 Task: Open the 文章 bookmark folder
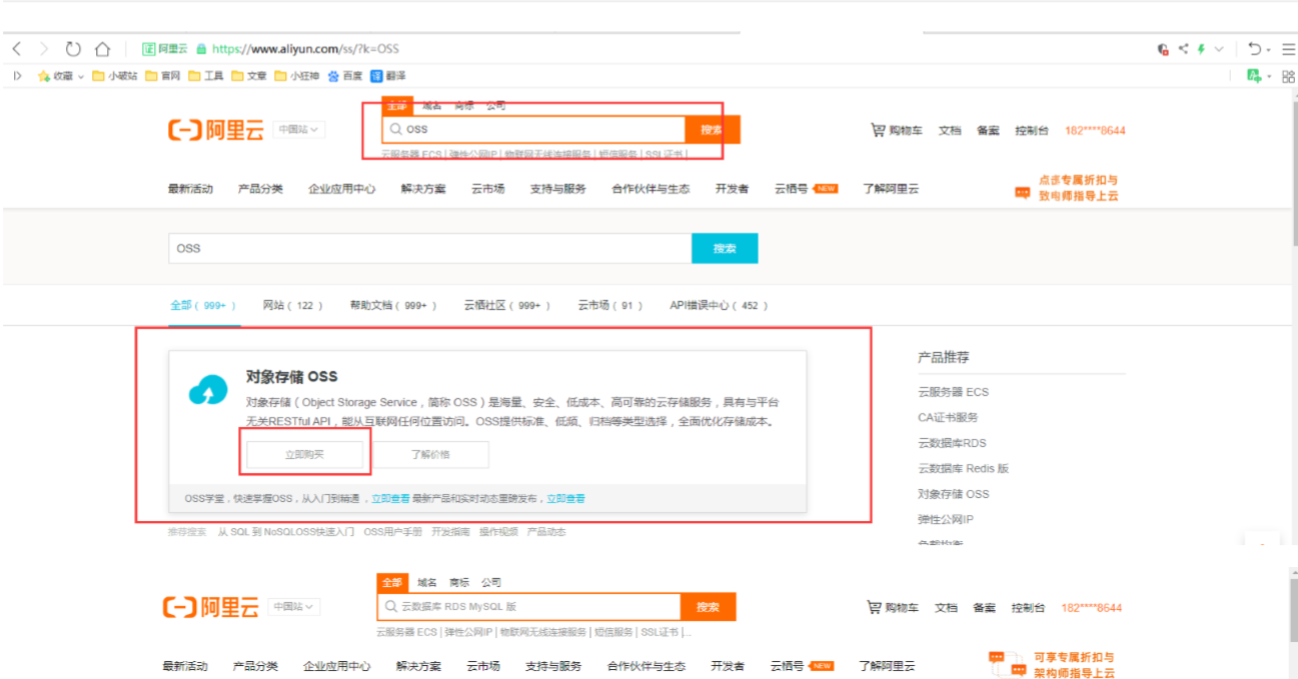[248, 76]
